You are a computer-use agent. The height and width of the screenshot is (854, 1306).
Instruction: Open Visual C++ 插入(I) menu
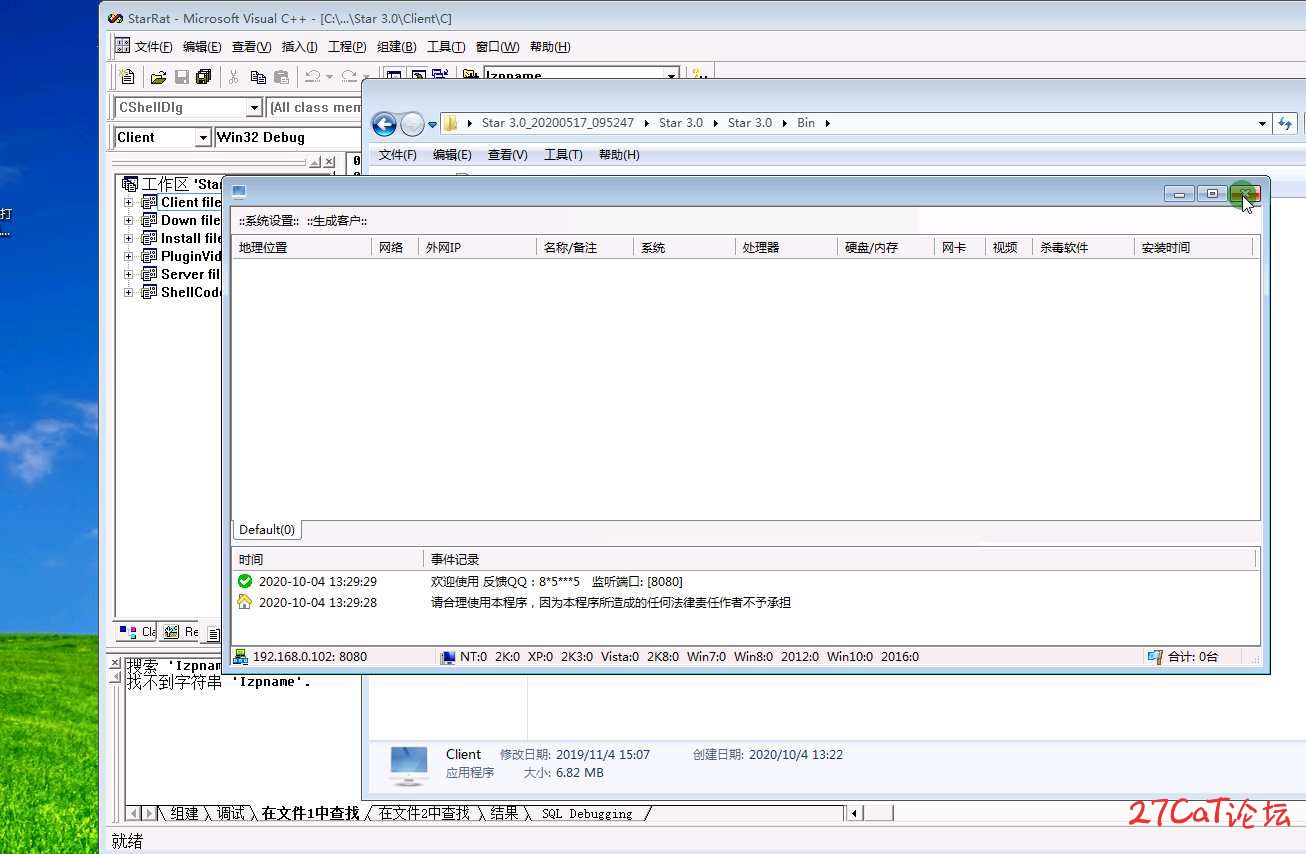299,47
